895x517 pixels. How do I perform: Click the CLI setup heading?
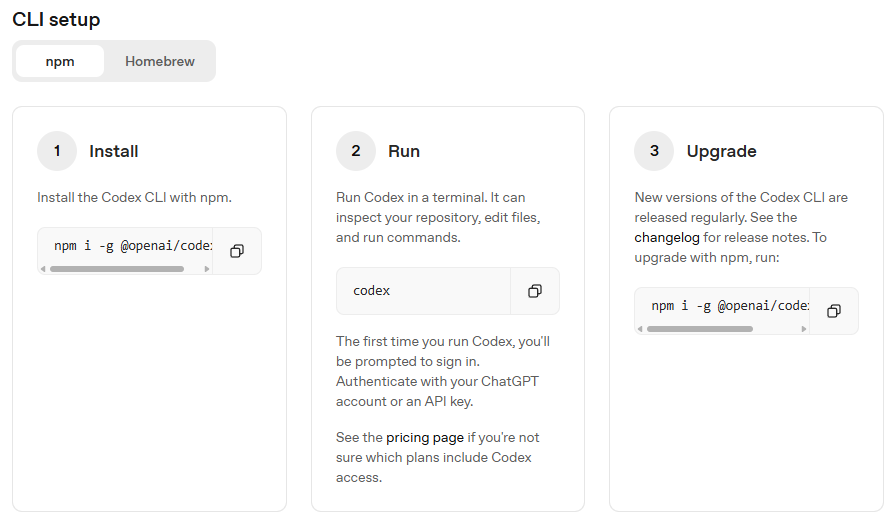(56, 19)
